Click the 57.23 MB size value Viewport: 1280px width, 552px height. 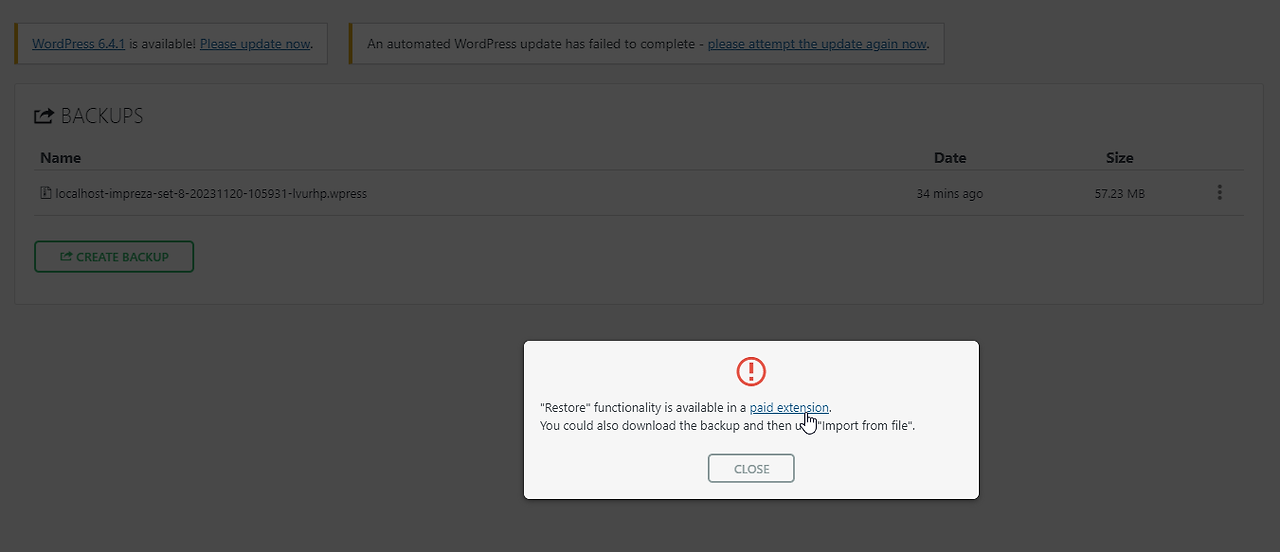coord(1120,193)
